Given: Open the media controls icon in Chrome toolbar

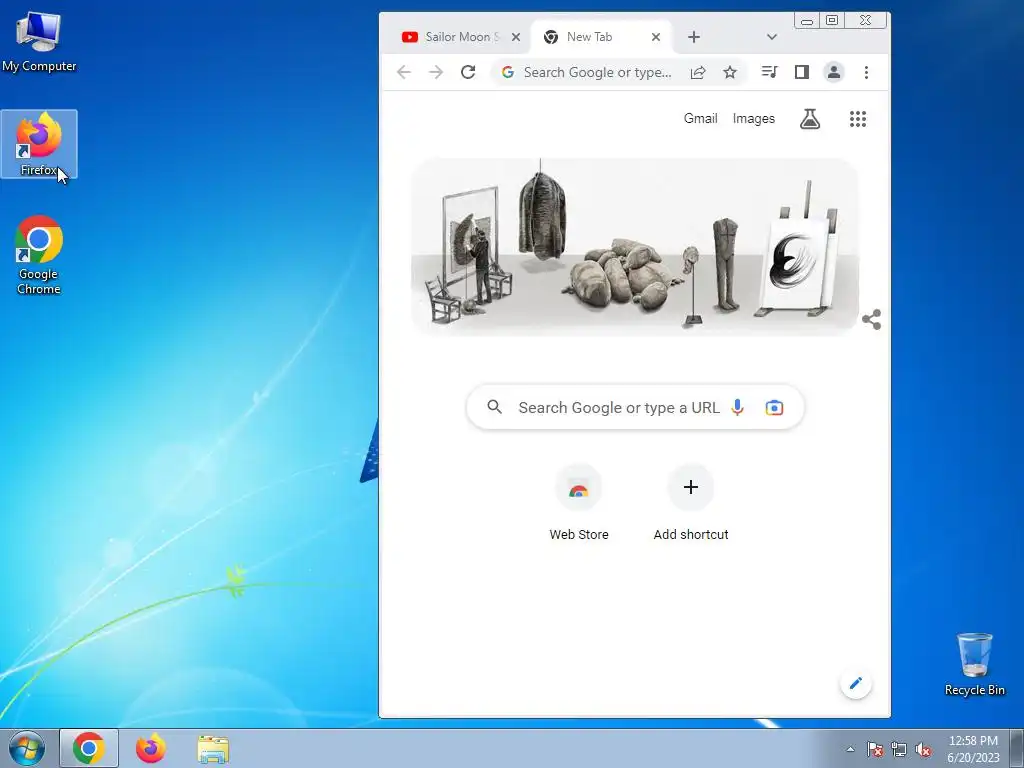Looking at the screenshot, I should [x=769, y=72].
